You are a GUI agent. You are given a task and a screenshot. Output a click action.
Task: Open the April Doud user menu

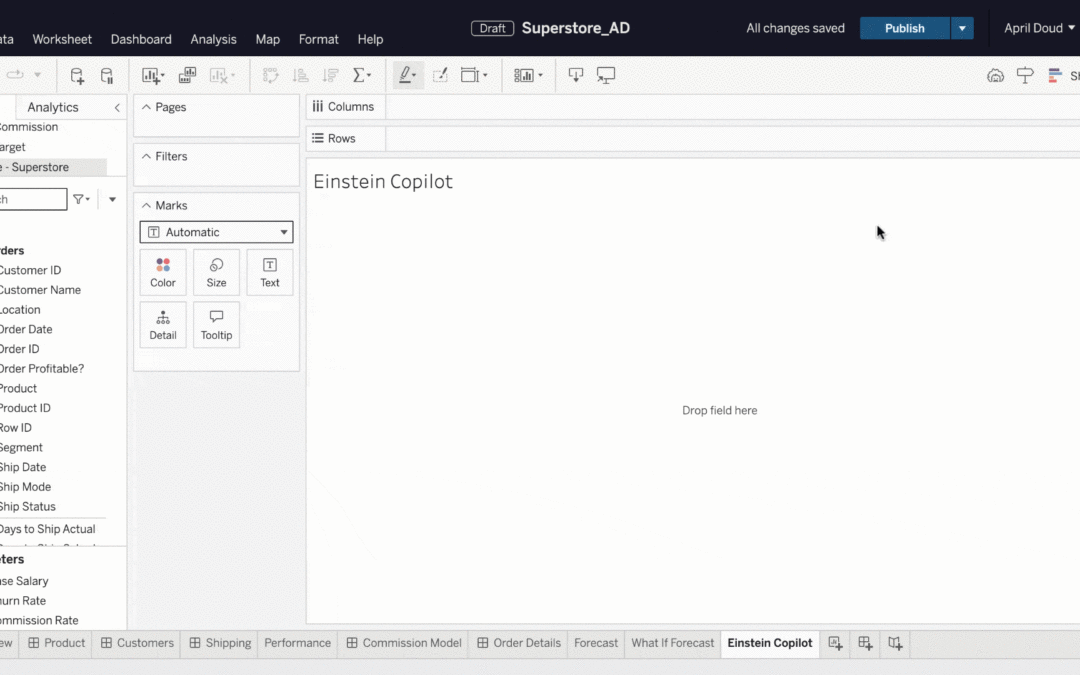[x=1039, y=28]
